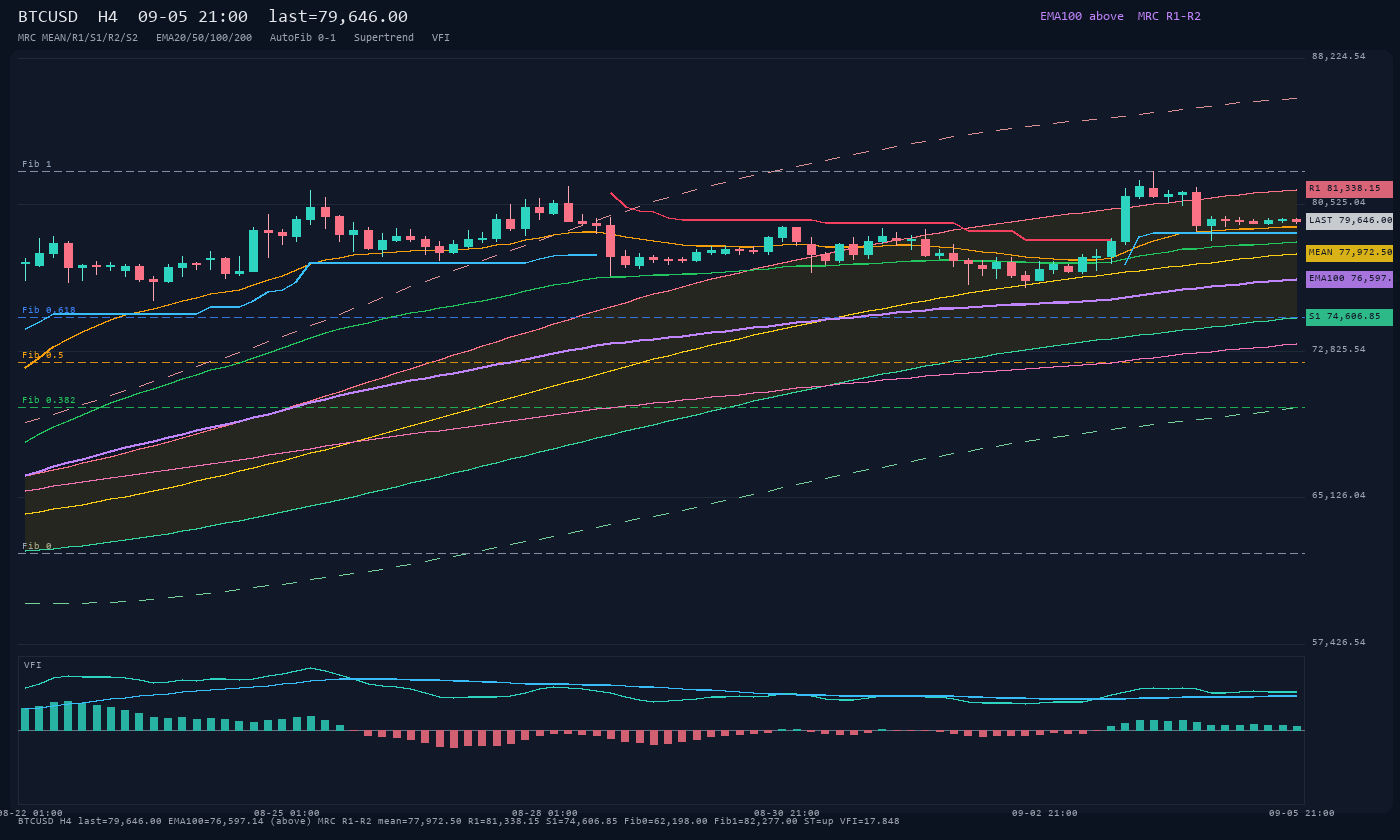
Task: Click the 09-02 21:00 time axis label
Action: (x=1045, y=813)
